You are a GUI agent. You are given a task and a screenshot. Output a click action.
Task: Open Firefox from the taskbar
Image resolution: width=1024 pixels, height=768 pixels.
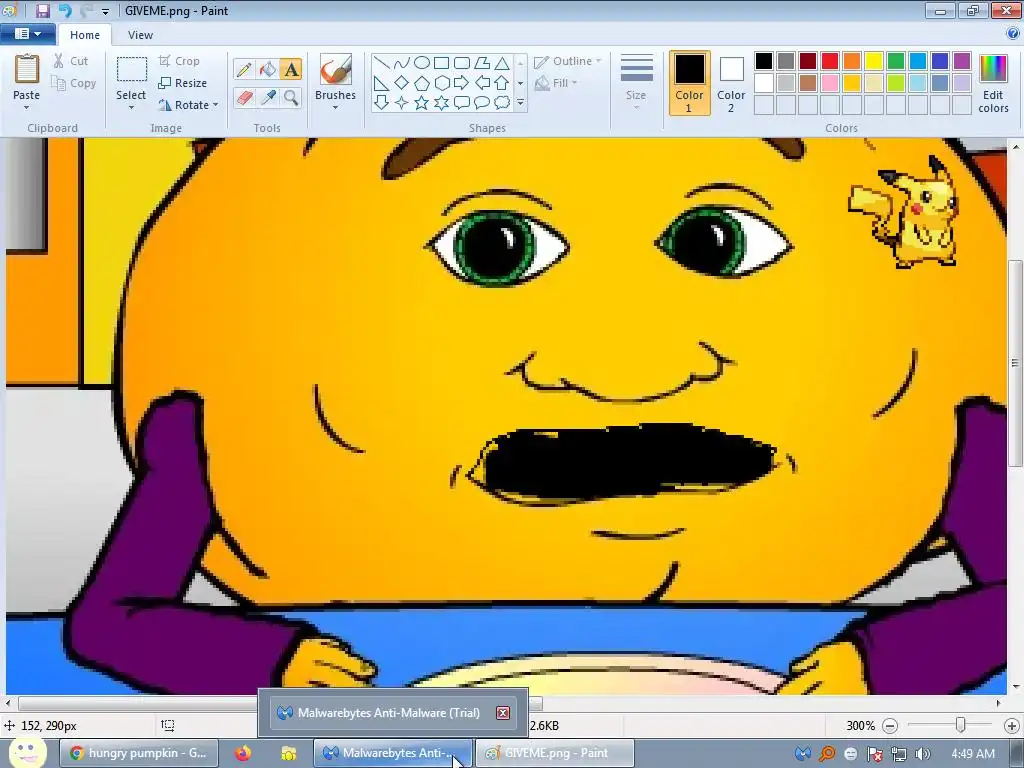click(x=243, y=753)
